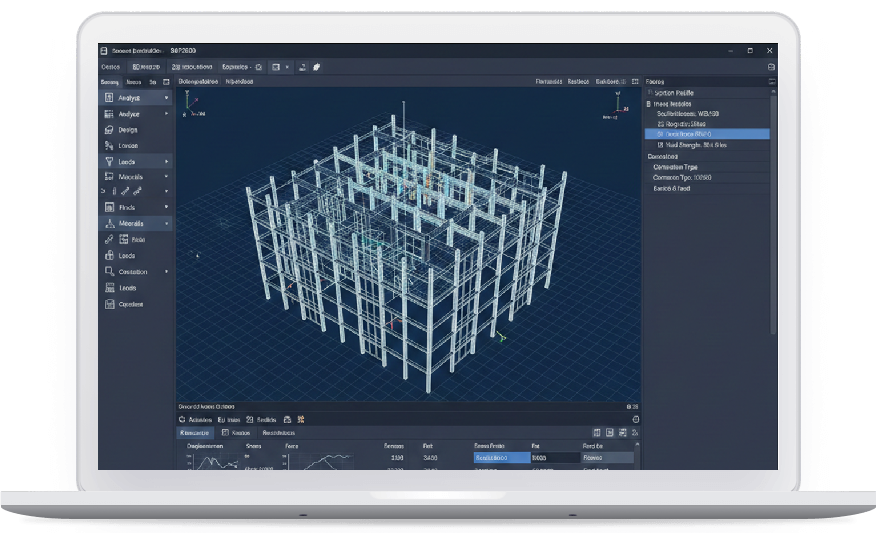Viewport: 876px width, 533px height.
Task: Open the third tab in the bottom results panel
Action: tap(278, 433)
